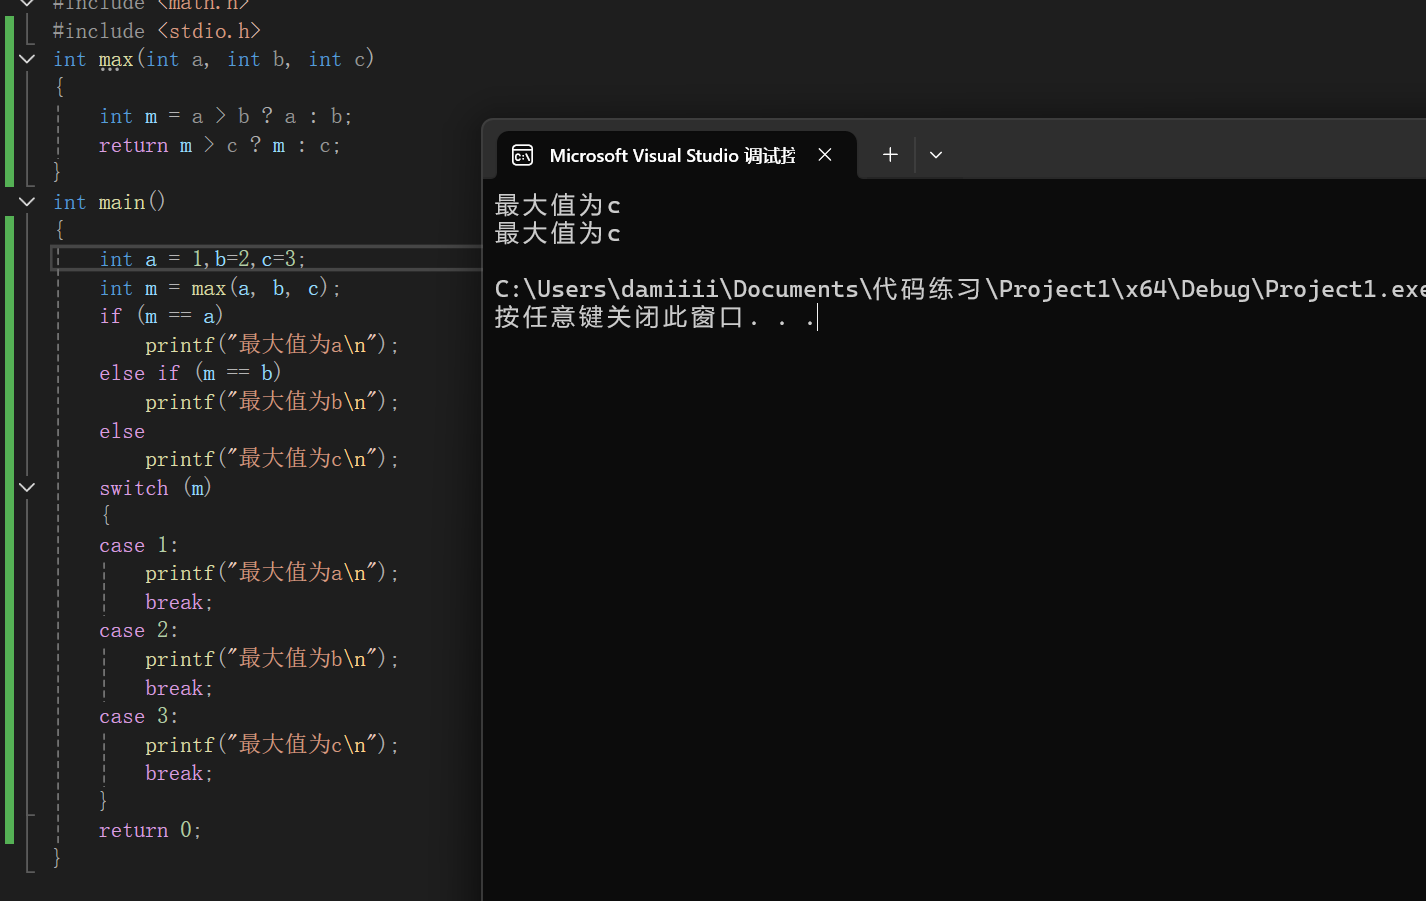This screenshot has width=1426, height=901.
Task: Collapse the max function code block
Action: click(27, 59)
